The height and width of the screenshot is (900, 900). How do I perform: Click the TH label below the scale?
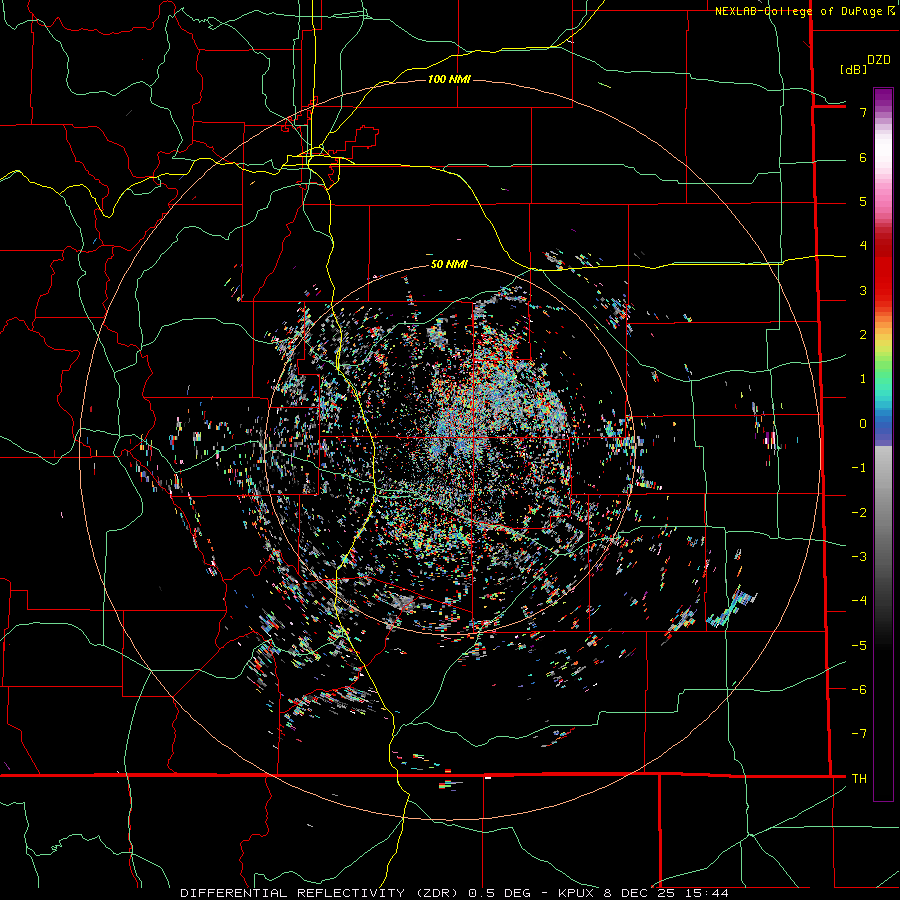[x=859, y=779]
